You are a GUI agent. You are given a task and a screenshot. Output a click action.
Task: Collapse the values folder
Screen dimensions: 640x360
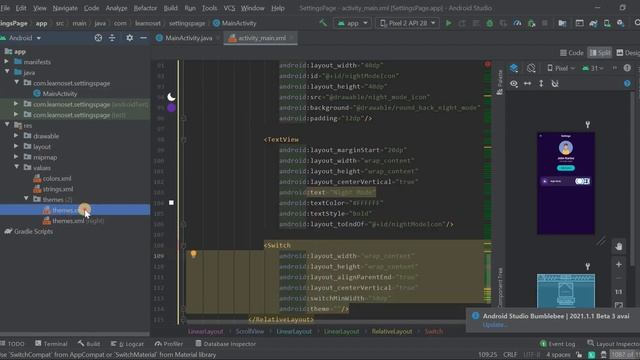tap(16, 168)
